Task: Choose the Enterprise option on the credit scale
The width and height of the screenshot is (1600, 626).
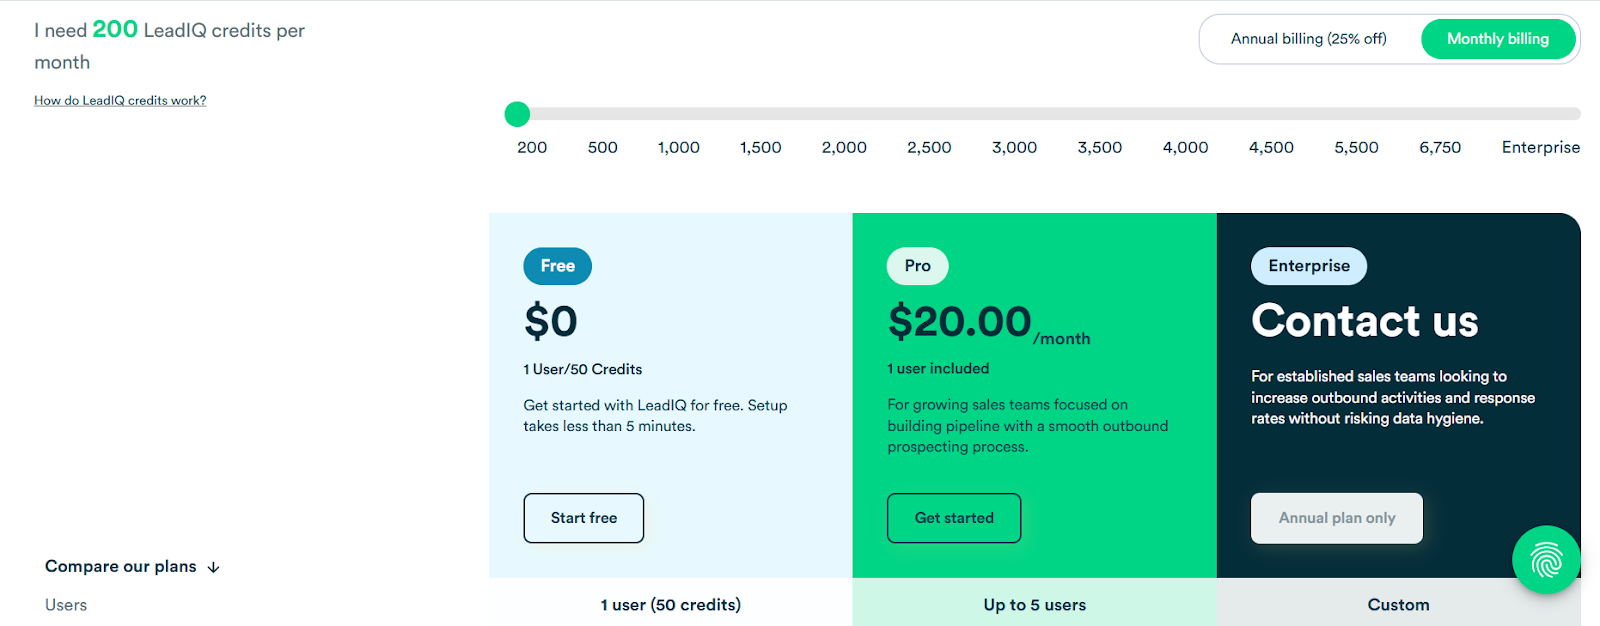Action: point(1539,147)
